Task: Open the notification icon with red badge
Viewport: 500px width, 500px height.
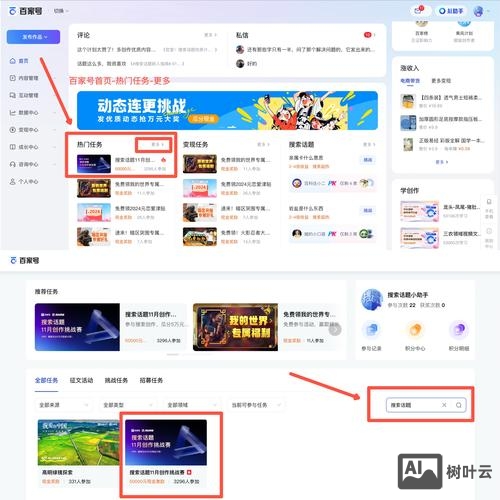Action: [418, 11]
